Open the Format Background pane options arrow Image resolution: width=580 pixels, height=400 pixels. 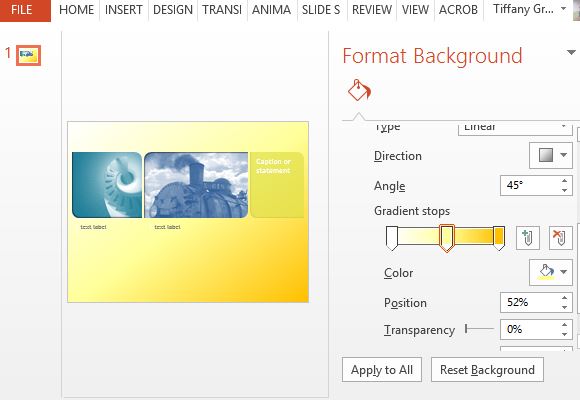pos(571,53)
